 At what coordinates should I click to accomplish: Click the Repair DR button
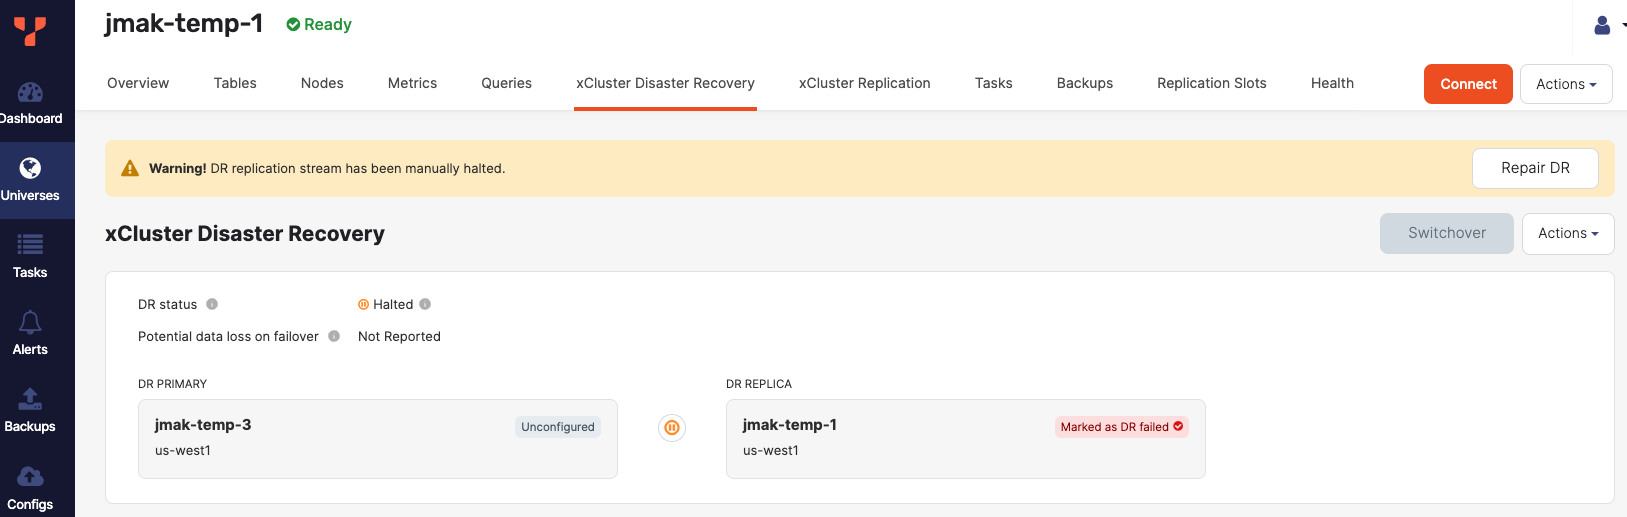1535,168
